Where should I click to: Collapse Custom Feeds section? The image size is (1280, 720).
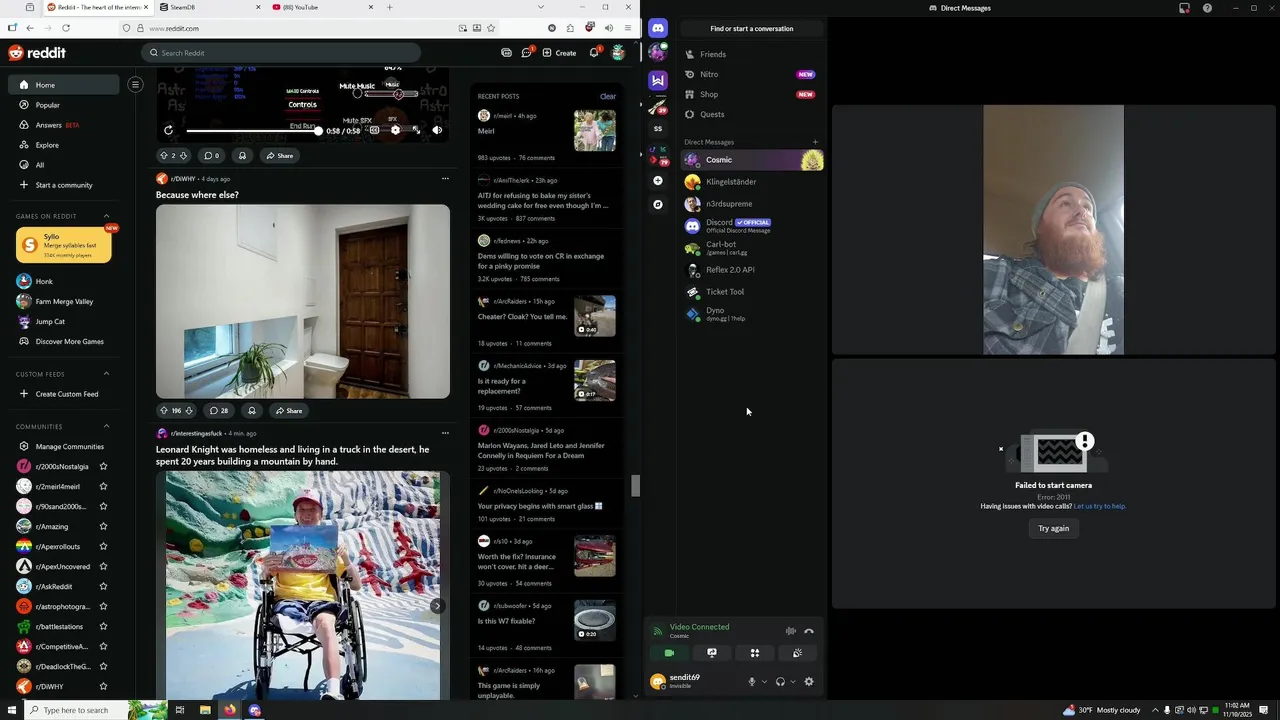[106, 374]
